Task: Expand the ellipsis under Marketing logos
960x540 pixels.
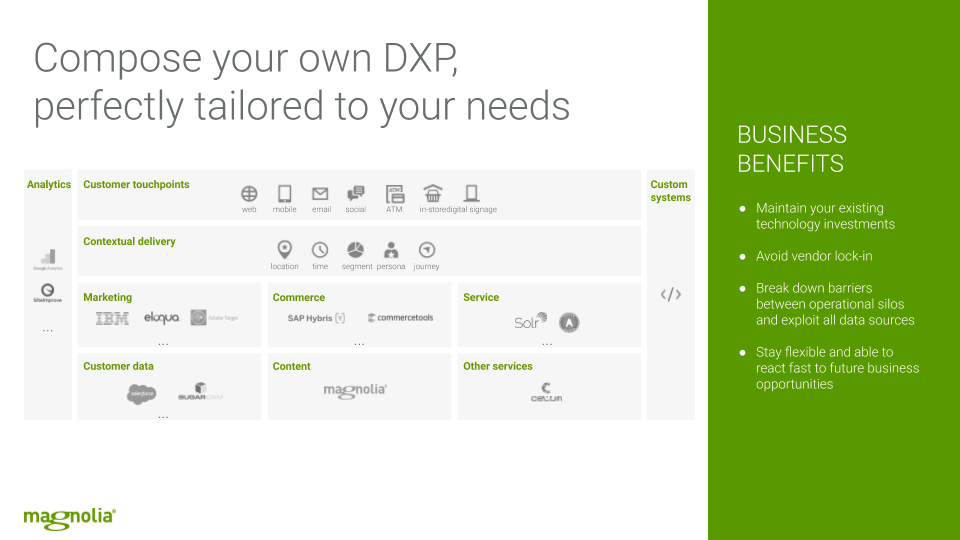Action: click(x=163, y=343)
